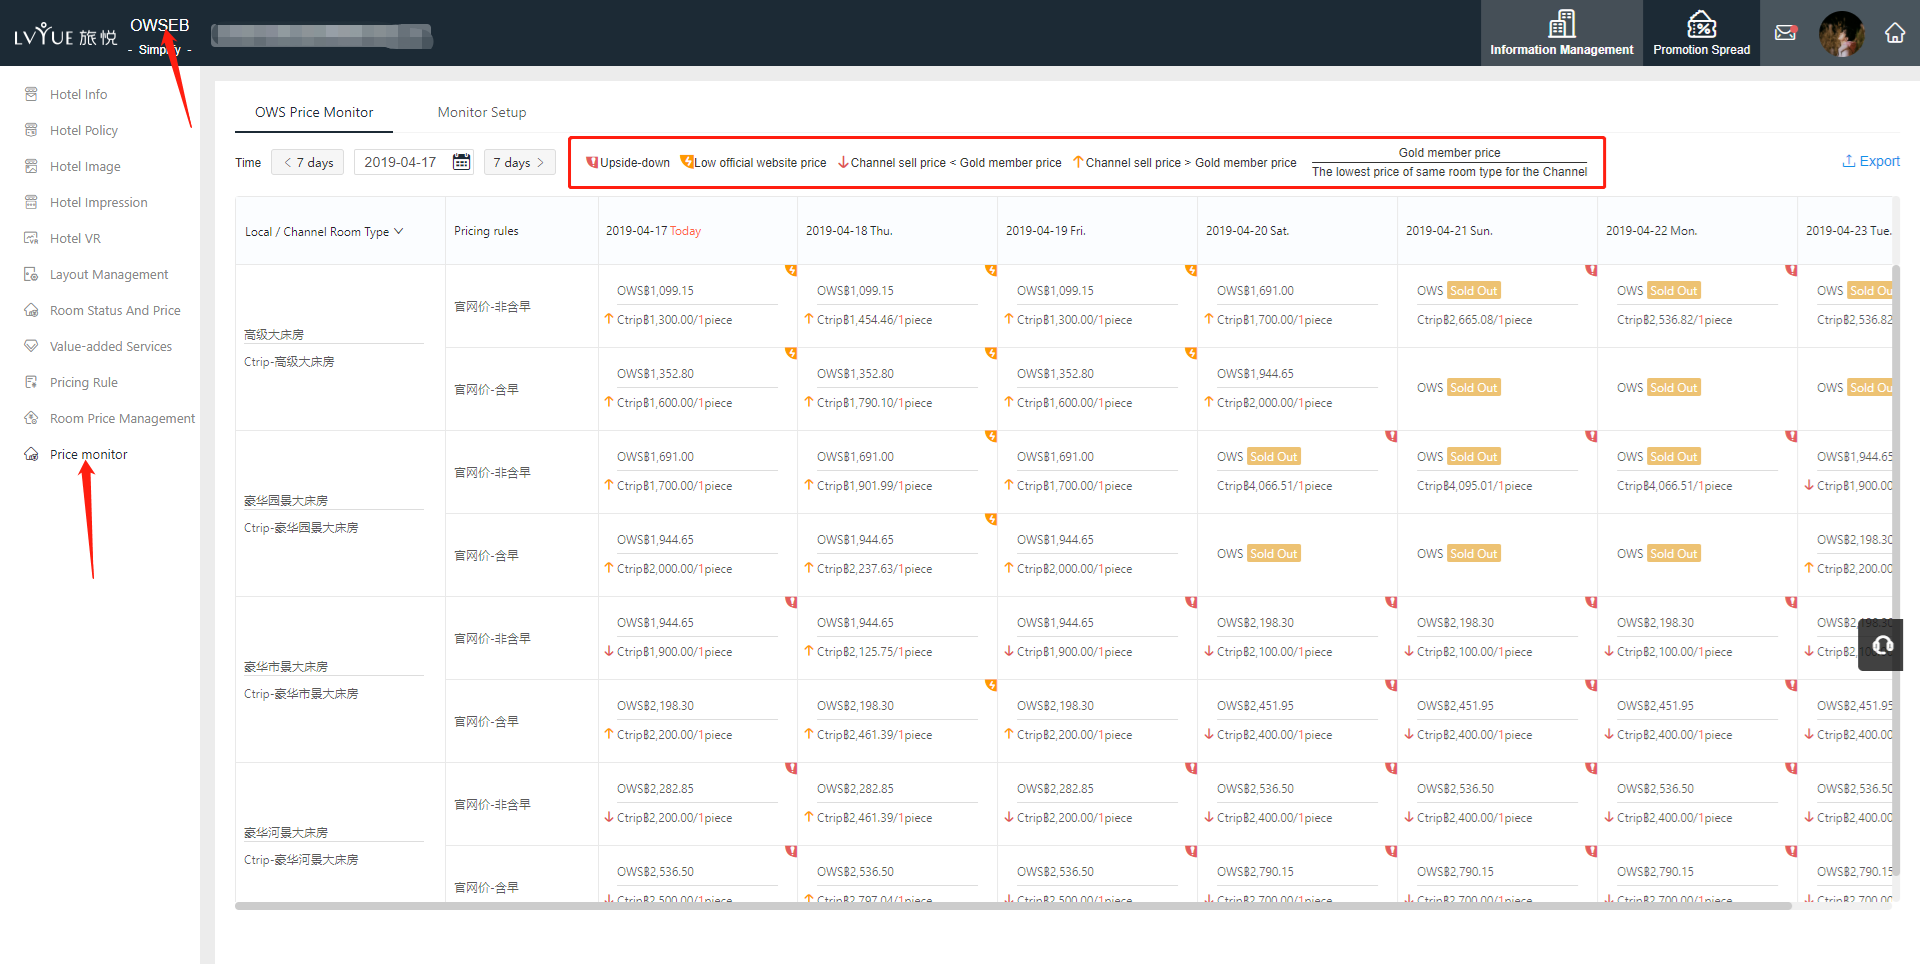Image resolution: width=1920 pixels, height=969 pixels.
Task: Click the date field 2019-04-17
Action: 413,162
